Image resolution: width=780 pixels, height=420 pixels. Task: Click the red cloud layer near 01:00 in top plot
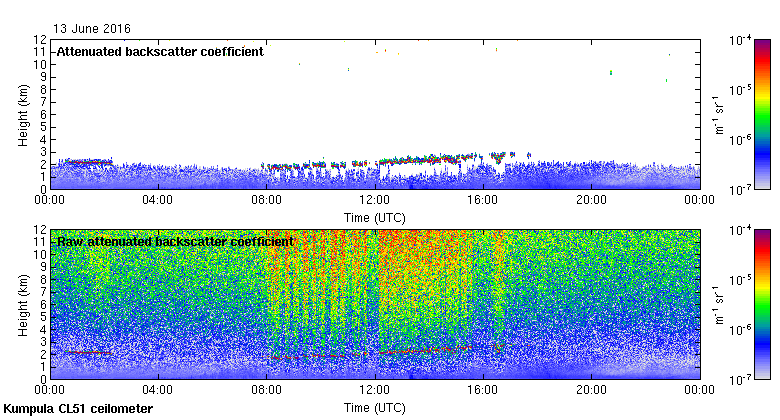pyautogui.click(x=88, y=161)
